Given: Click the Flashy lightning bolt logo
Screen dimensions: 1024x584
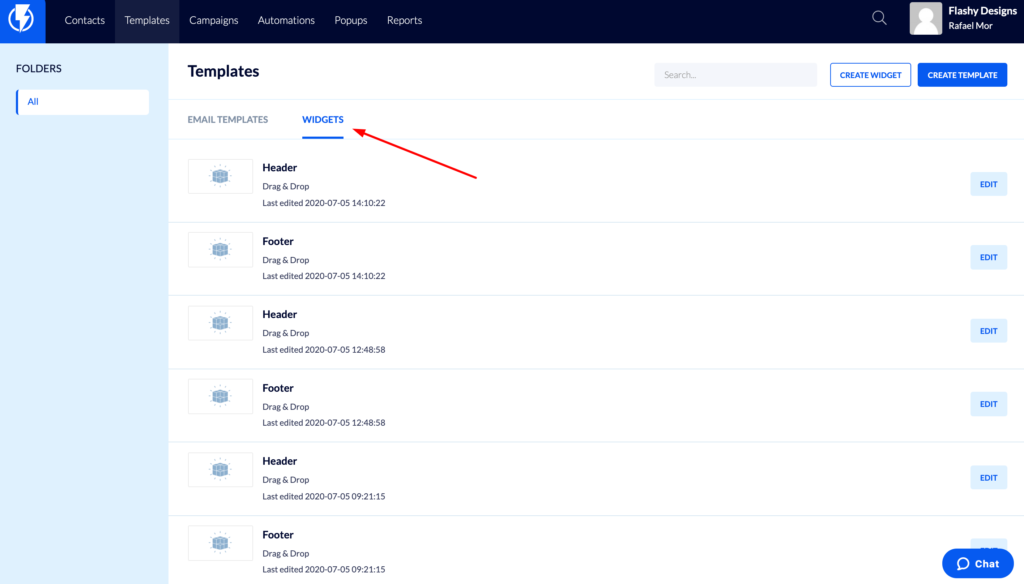Looking at the screenshot, I should pos(22,20).
